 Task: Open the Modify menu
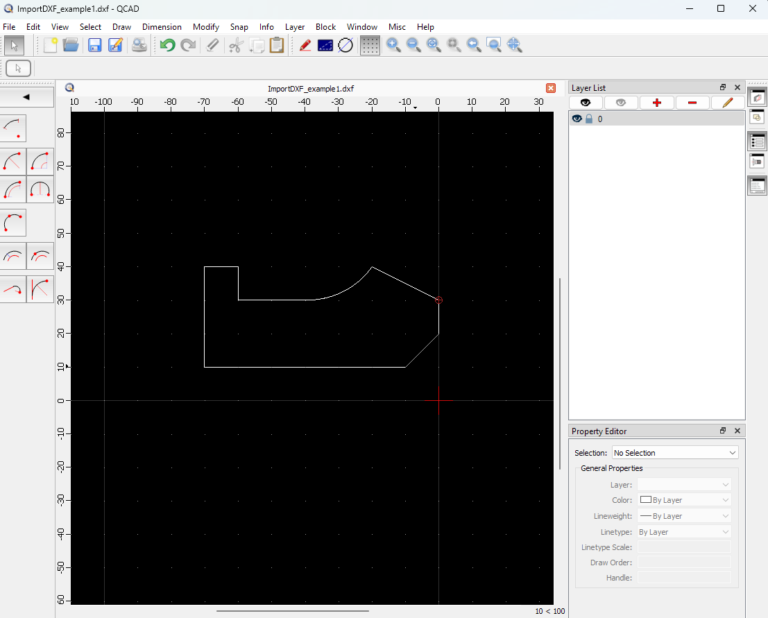tap(206, 27)
